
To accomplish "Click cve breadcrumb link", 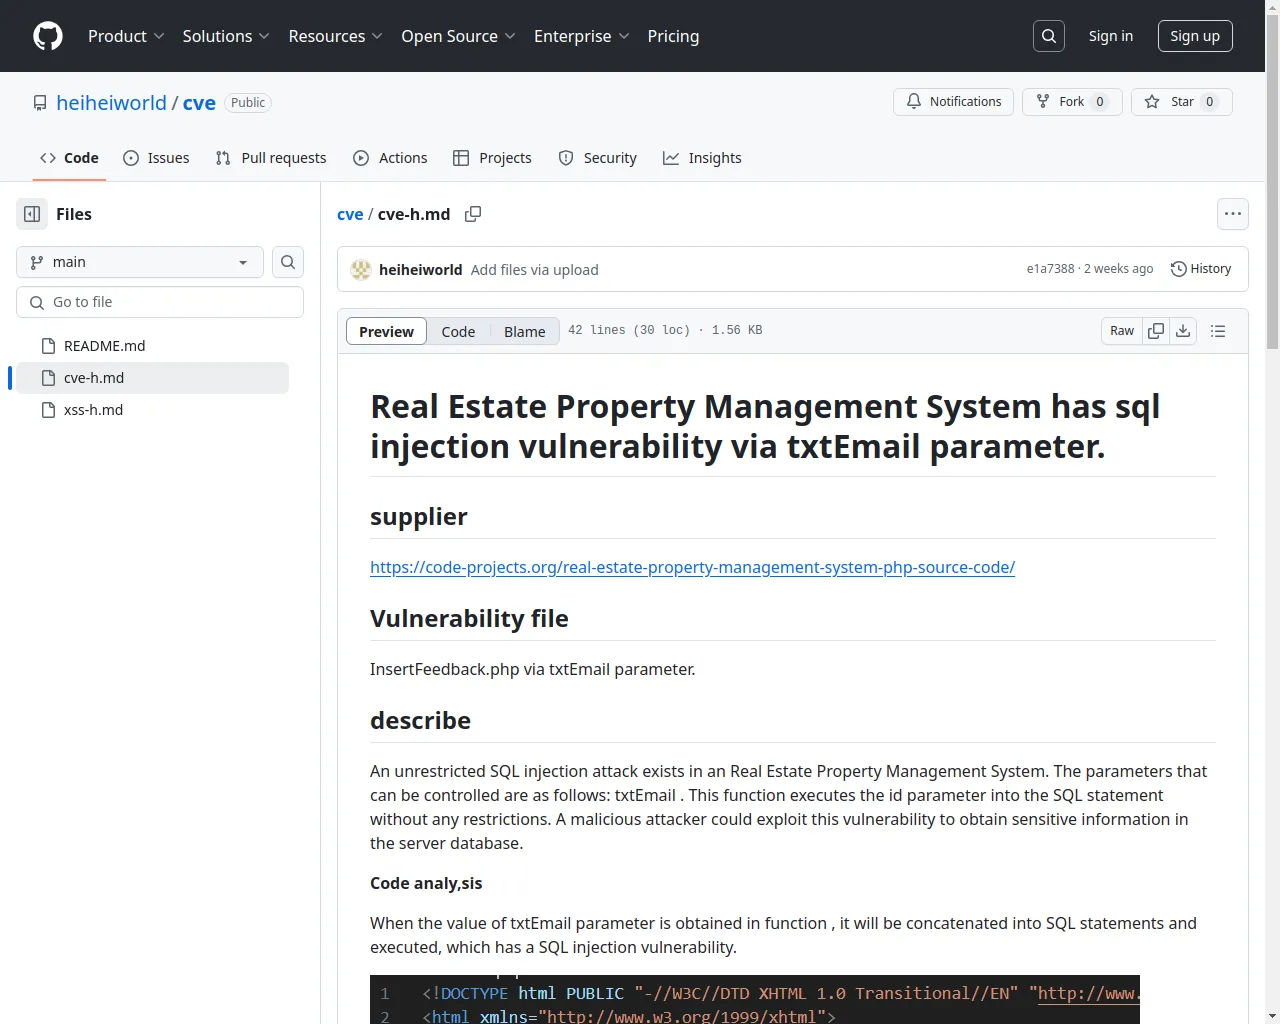I will (350, 214).
